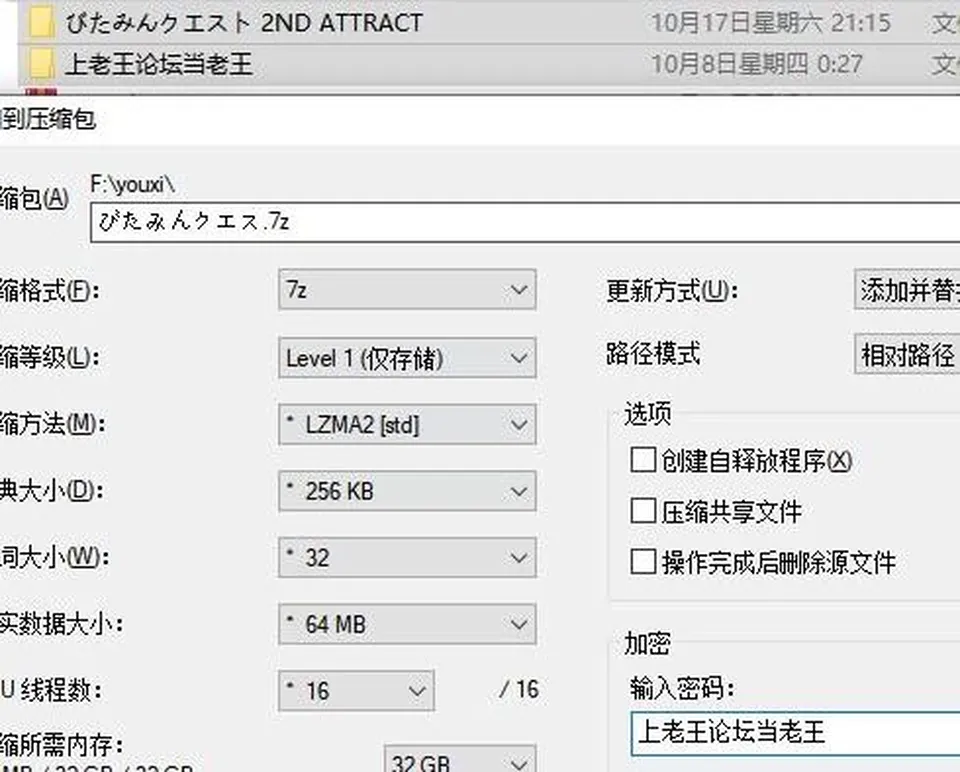This screenshot has height=772, width=960.
Task: Select the びたみんクエスト 2ND ATTRACT folder name
Action: [x=244, y=23]
